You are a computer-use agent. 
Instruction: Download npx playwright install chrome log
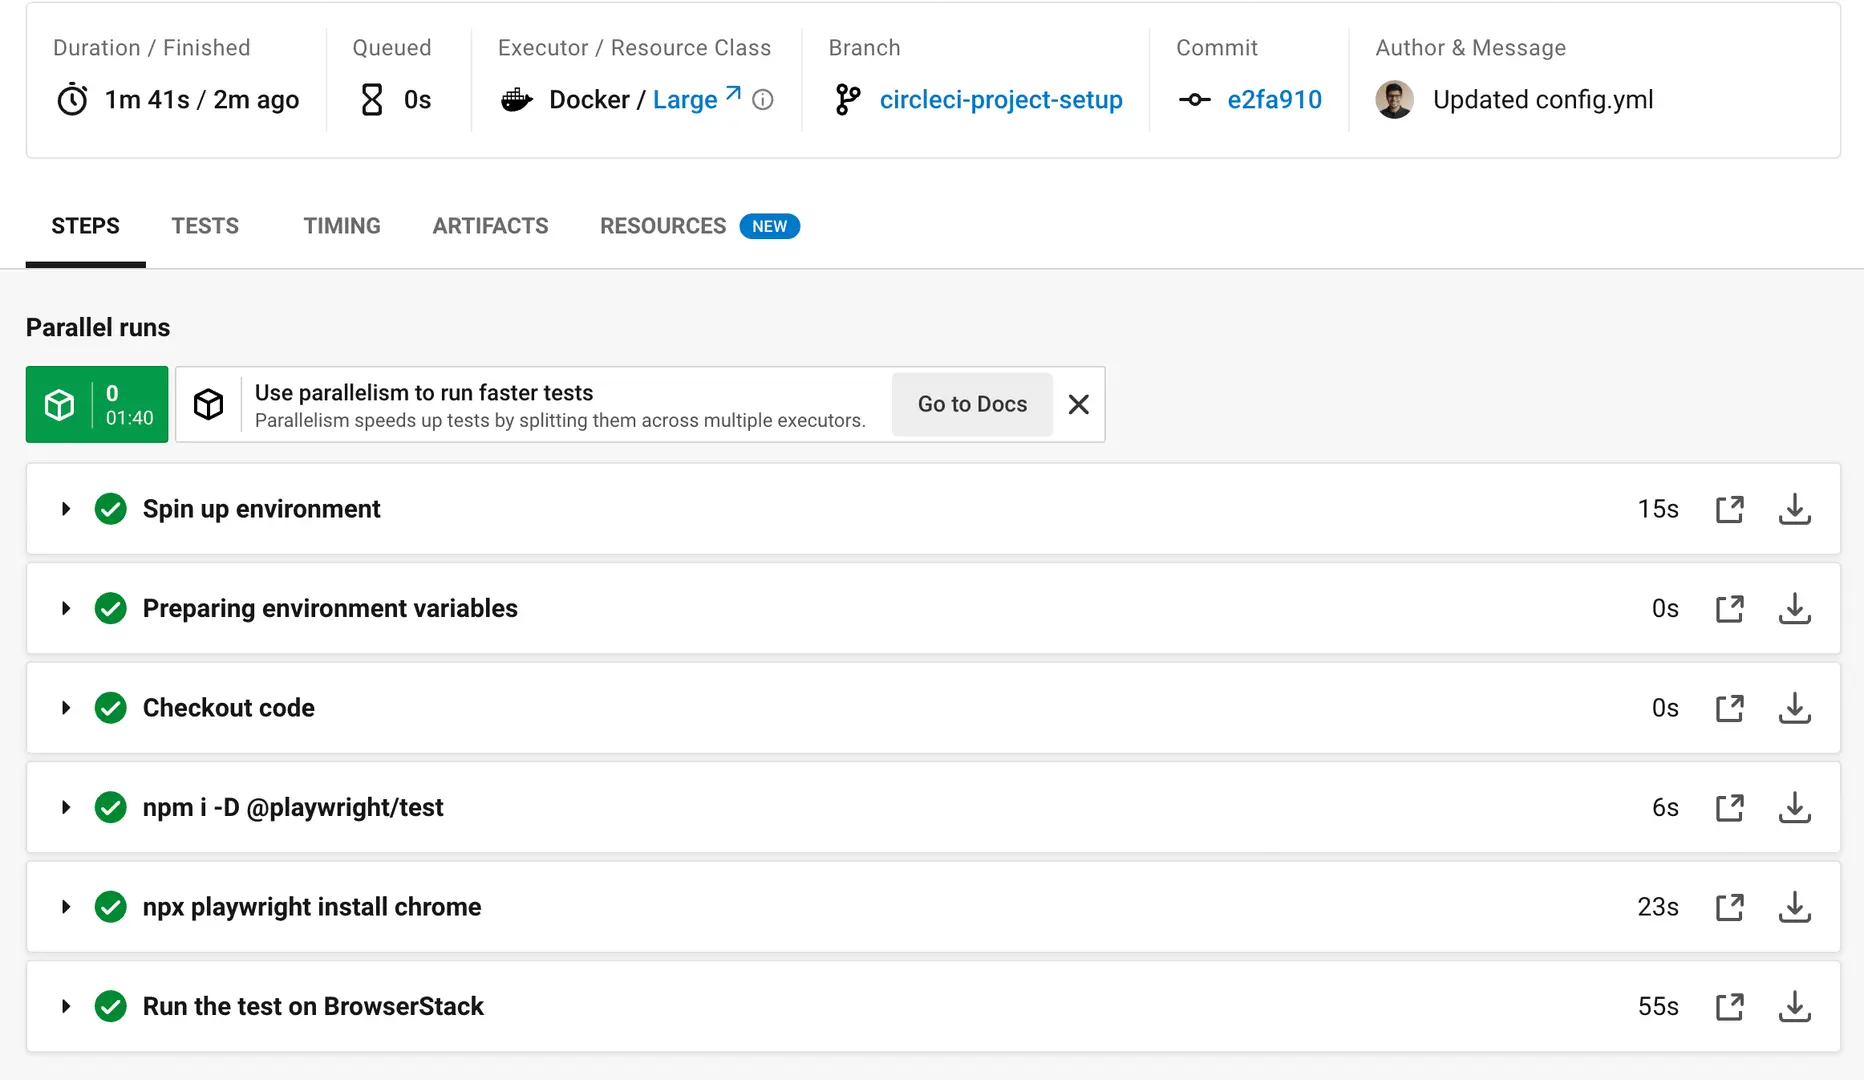click(1794, 907)
